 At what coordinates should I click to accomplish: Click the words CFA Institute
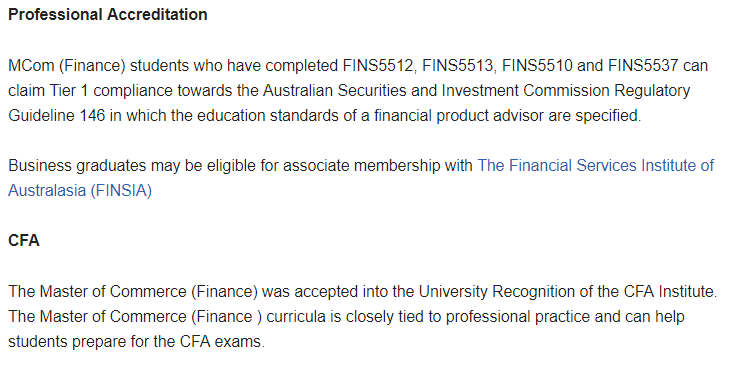coord(670,292)
